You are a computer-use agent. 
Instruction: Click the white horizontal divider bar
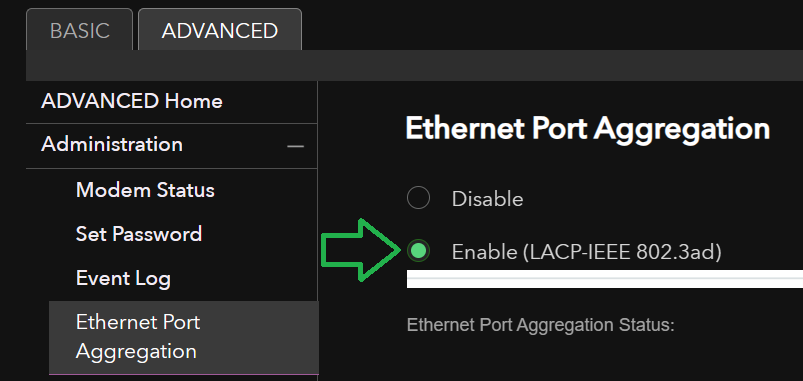(x=605, y=279)
